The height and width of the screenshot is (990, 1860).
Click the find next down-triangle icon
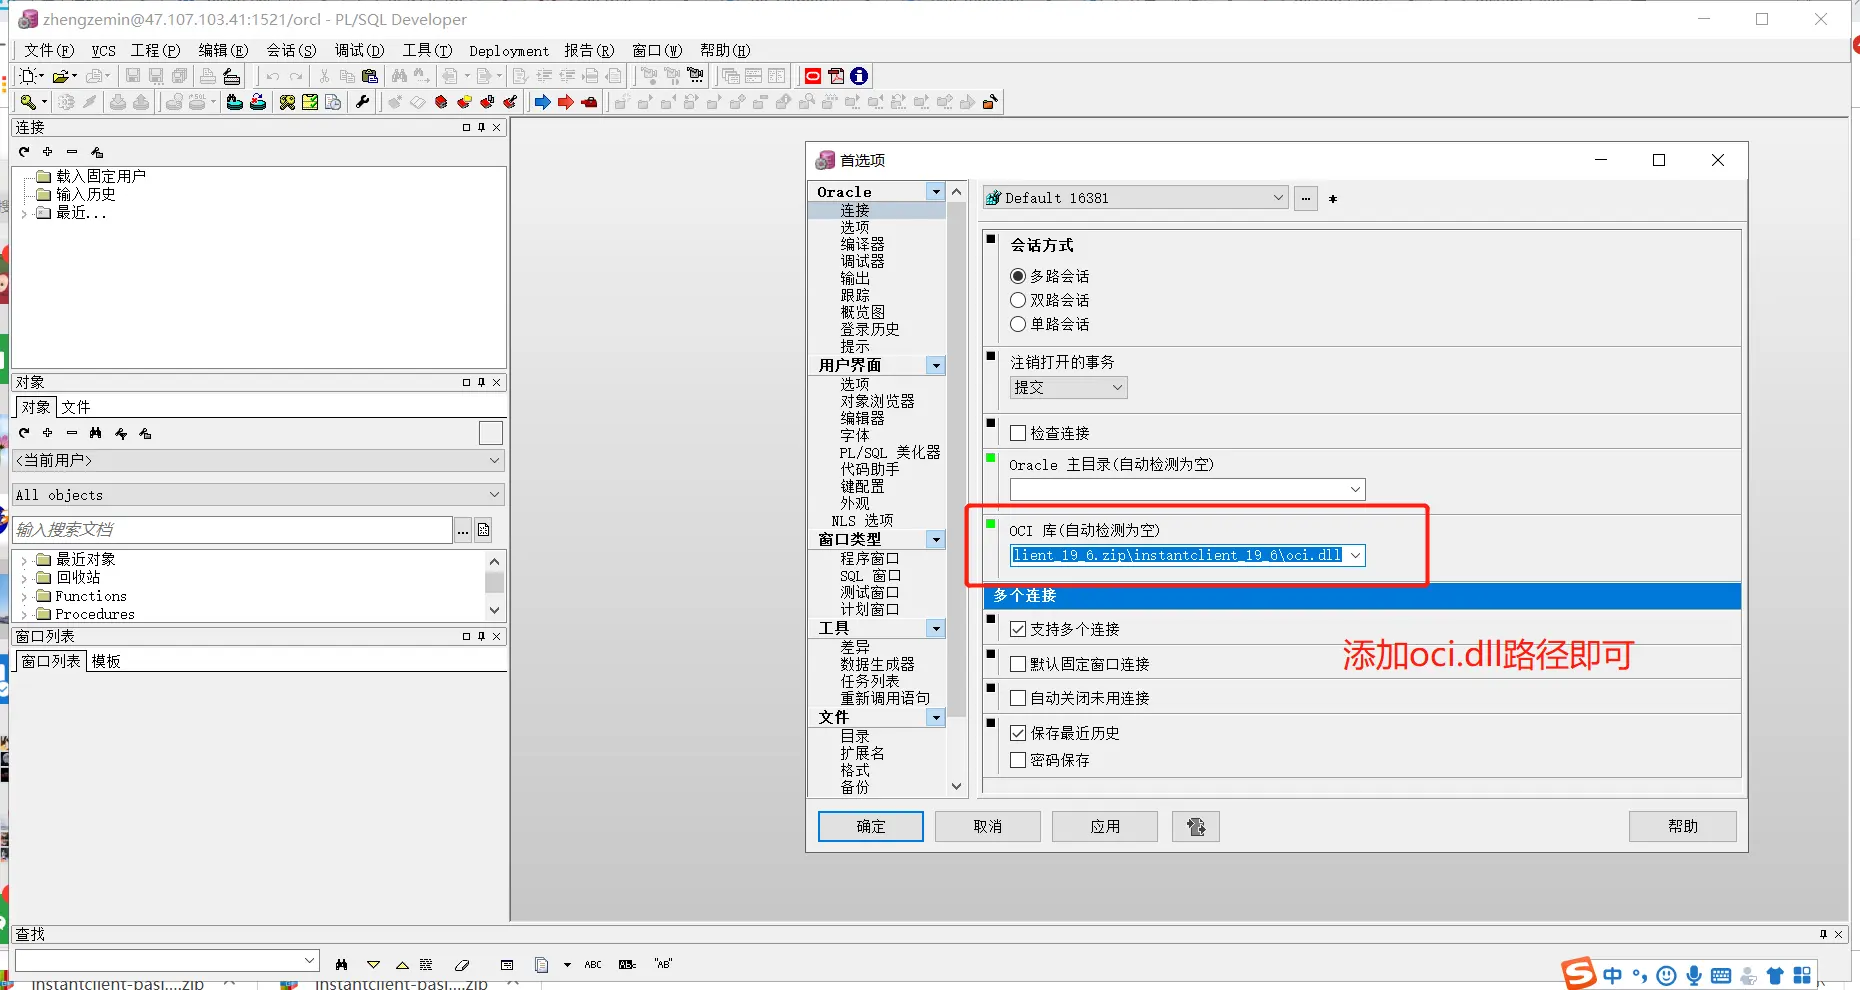(x=374, y=965)
